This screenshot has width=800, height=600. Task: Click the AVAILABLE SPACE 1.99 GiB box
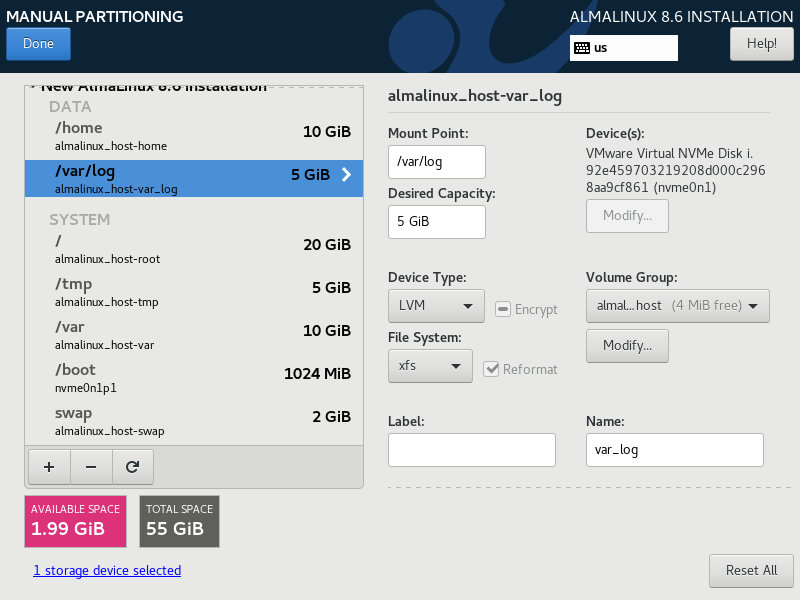[x=76, y=521]
